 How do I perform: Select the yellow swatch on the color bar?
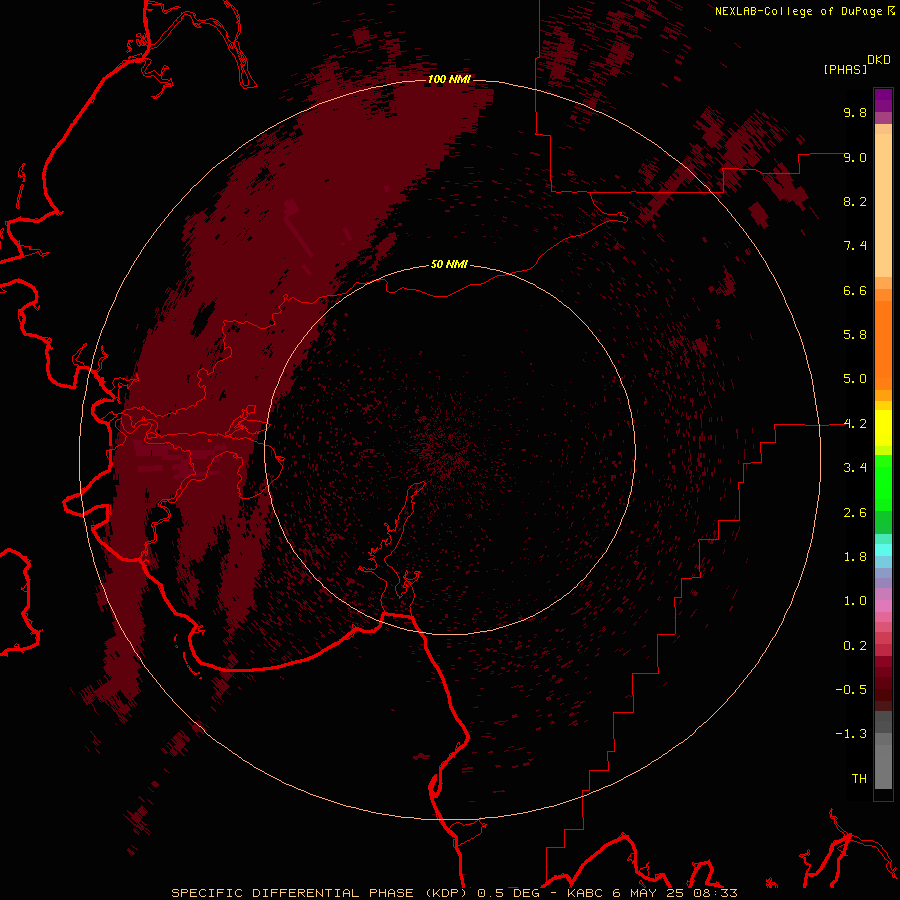tap(883, 428)
